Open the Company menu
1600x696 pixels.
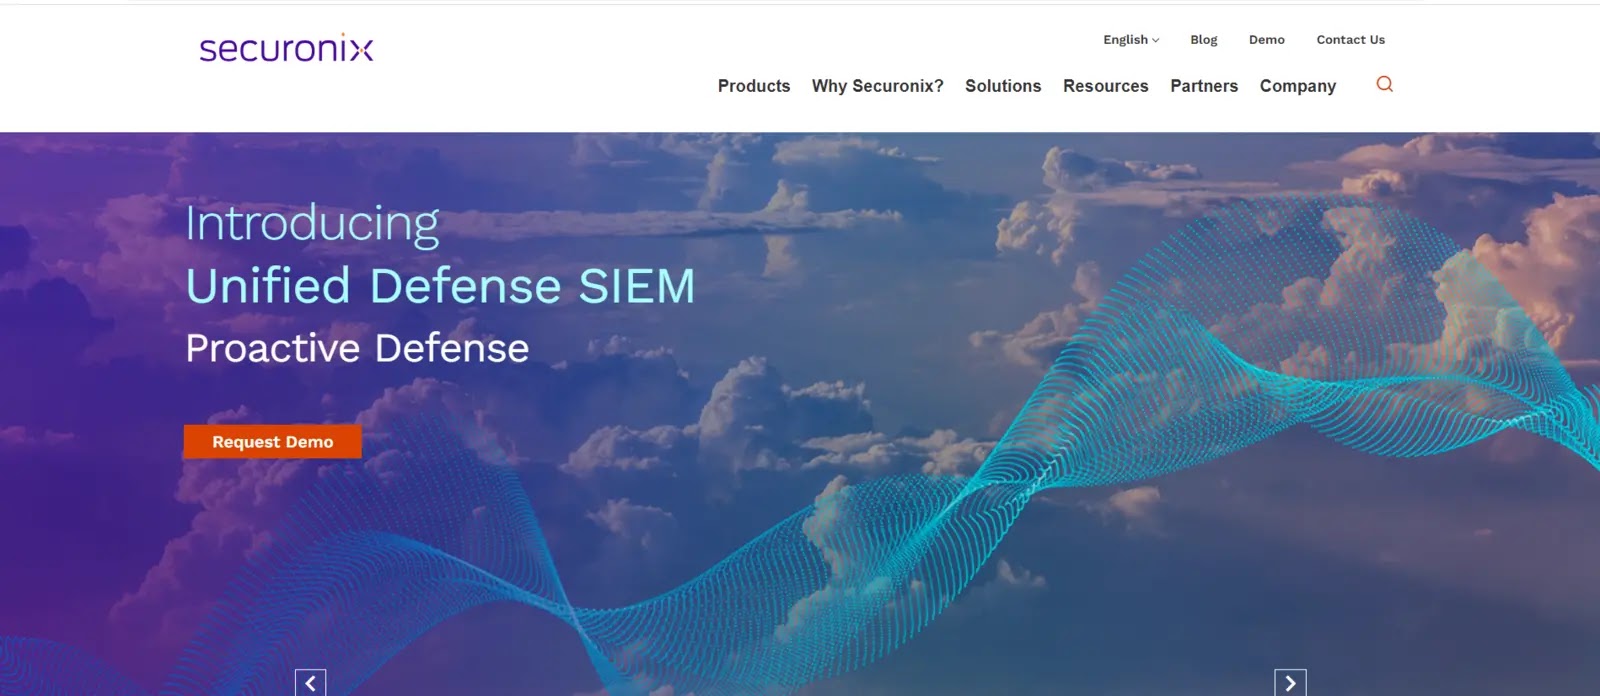[x=1297, y=86]
